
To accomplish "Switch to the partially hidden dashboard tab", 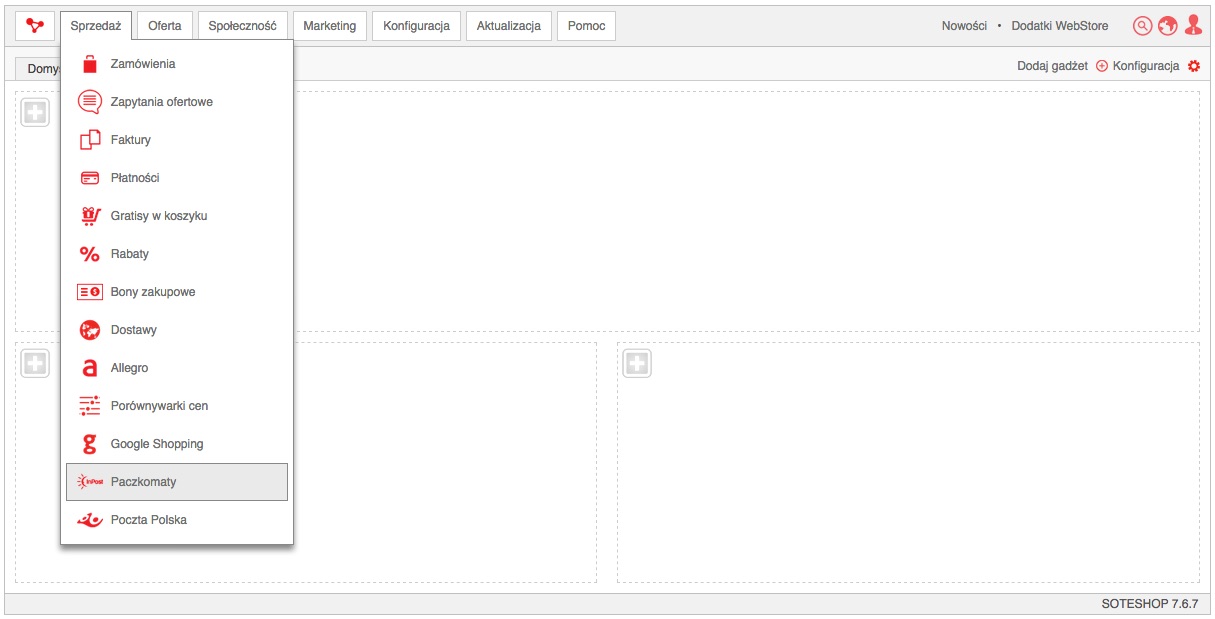I will pos(39,69).
